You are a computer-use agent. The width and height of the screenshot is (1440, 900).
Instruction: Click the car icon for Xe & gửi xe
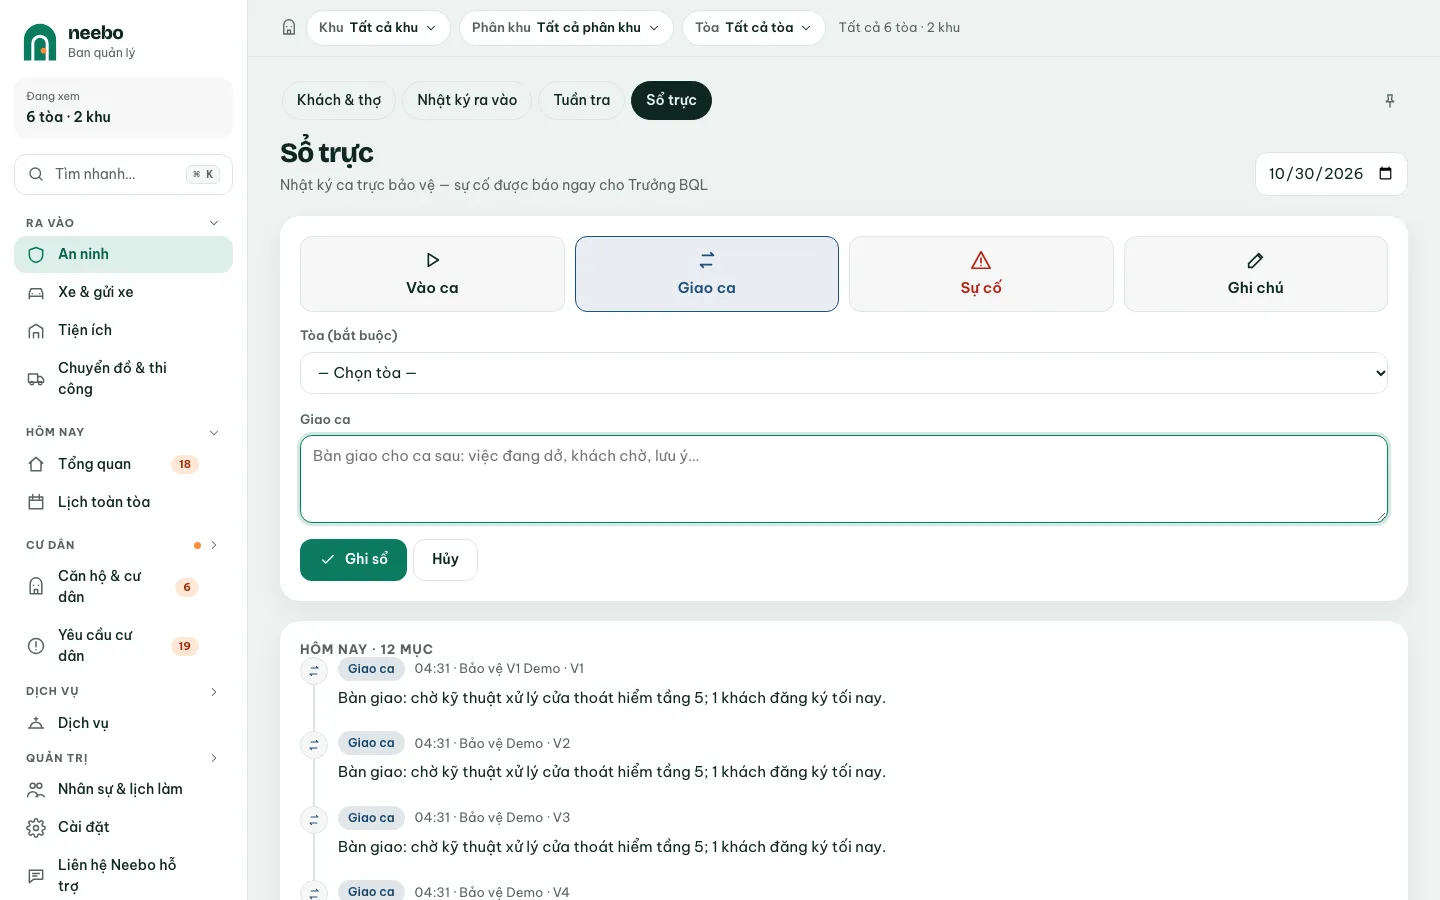(36, 293)
